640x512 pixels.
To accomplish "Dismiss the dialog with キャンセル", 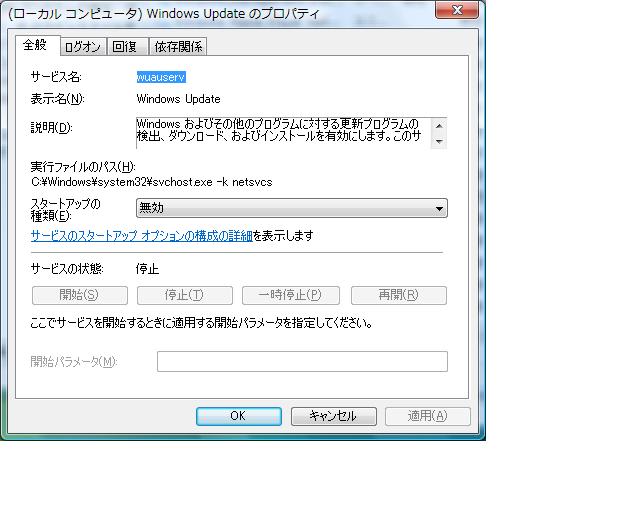I will (332, 416).
